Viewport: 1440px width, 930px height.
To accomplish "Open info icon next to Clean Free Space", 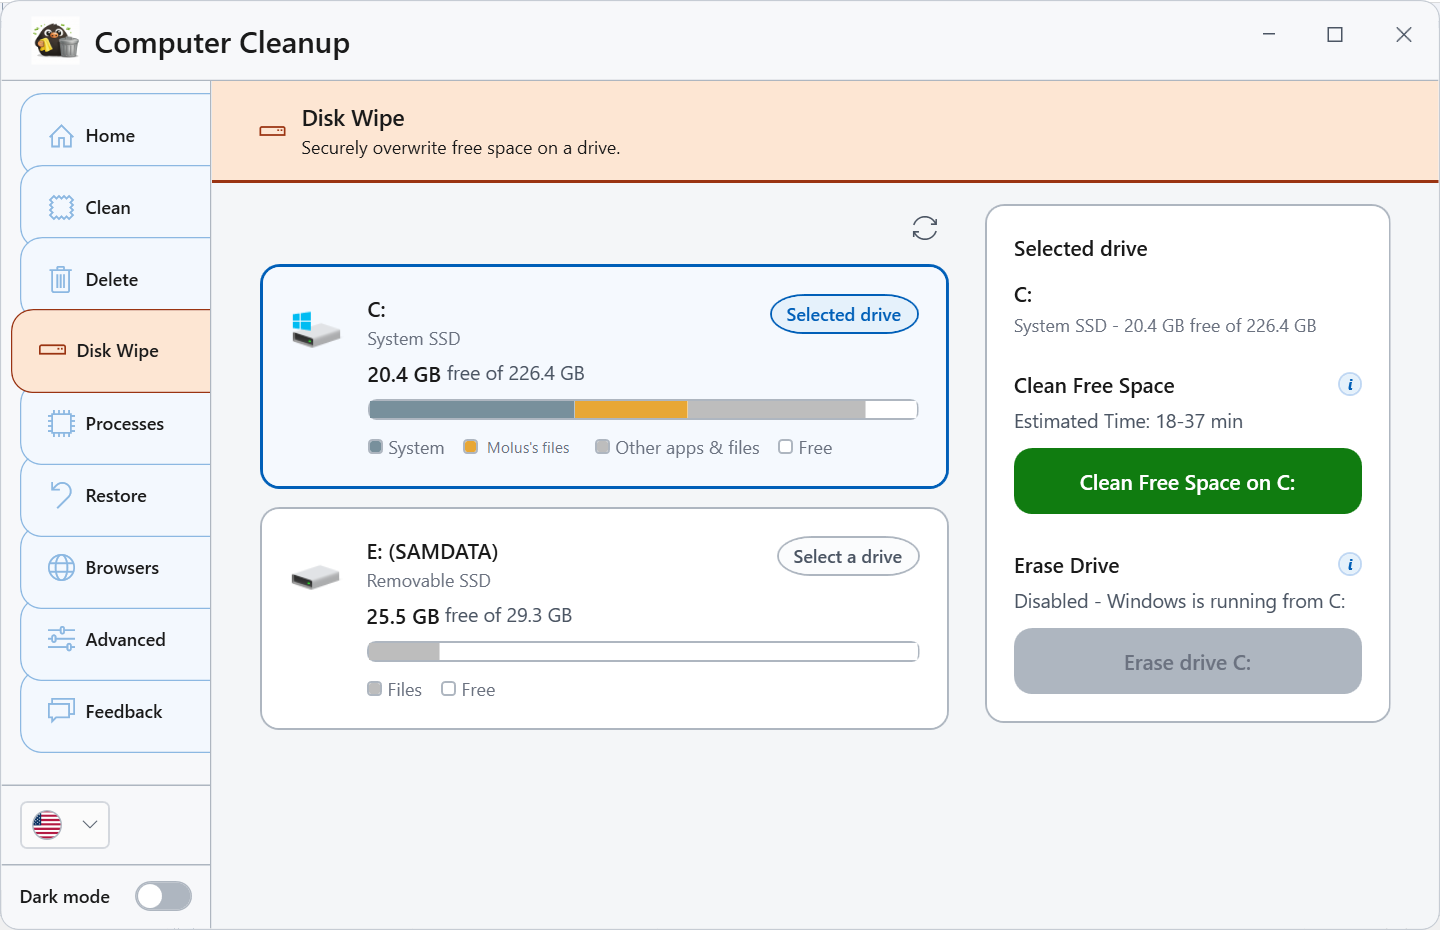I will click(x=1350, y=384).
